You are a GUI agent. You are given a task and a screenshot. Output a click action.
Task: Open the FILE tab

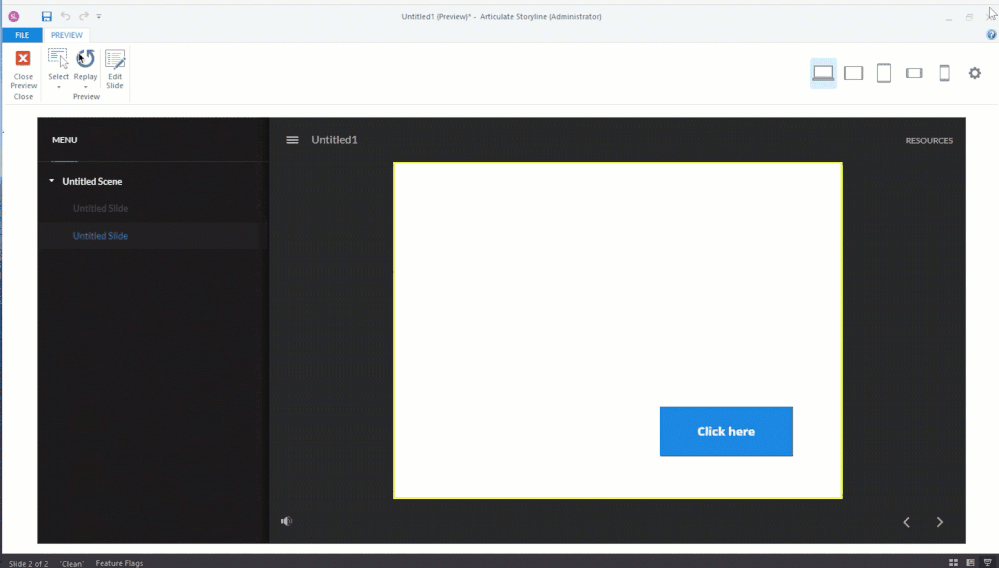[22, 35]
